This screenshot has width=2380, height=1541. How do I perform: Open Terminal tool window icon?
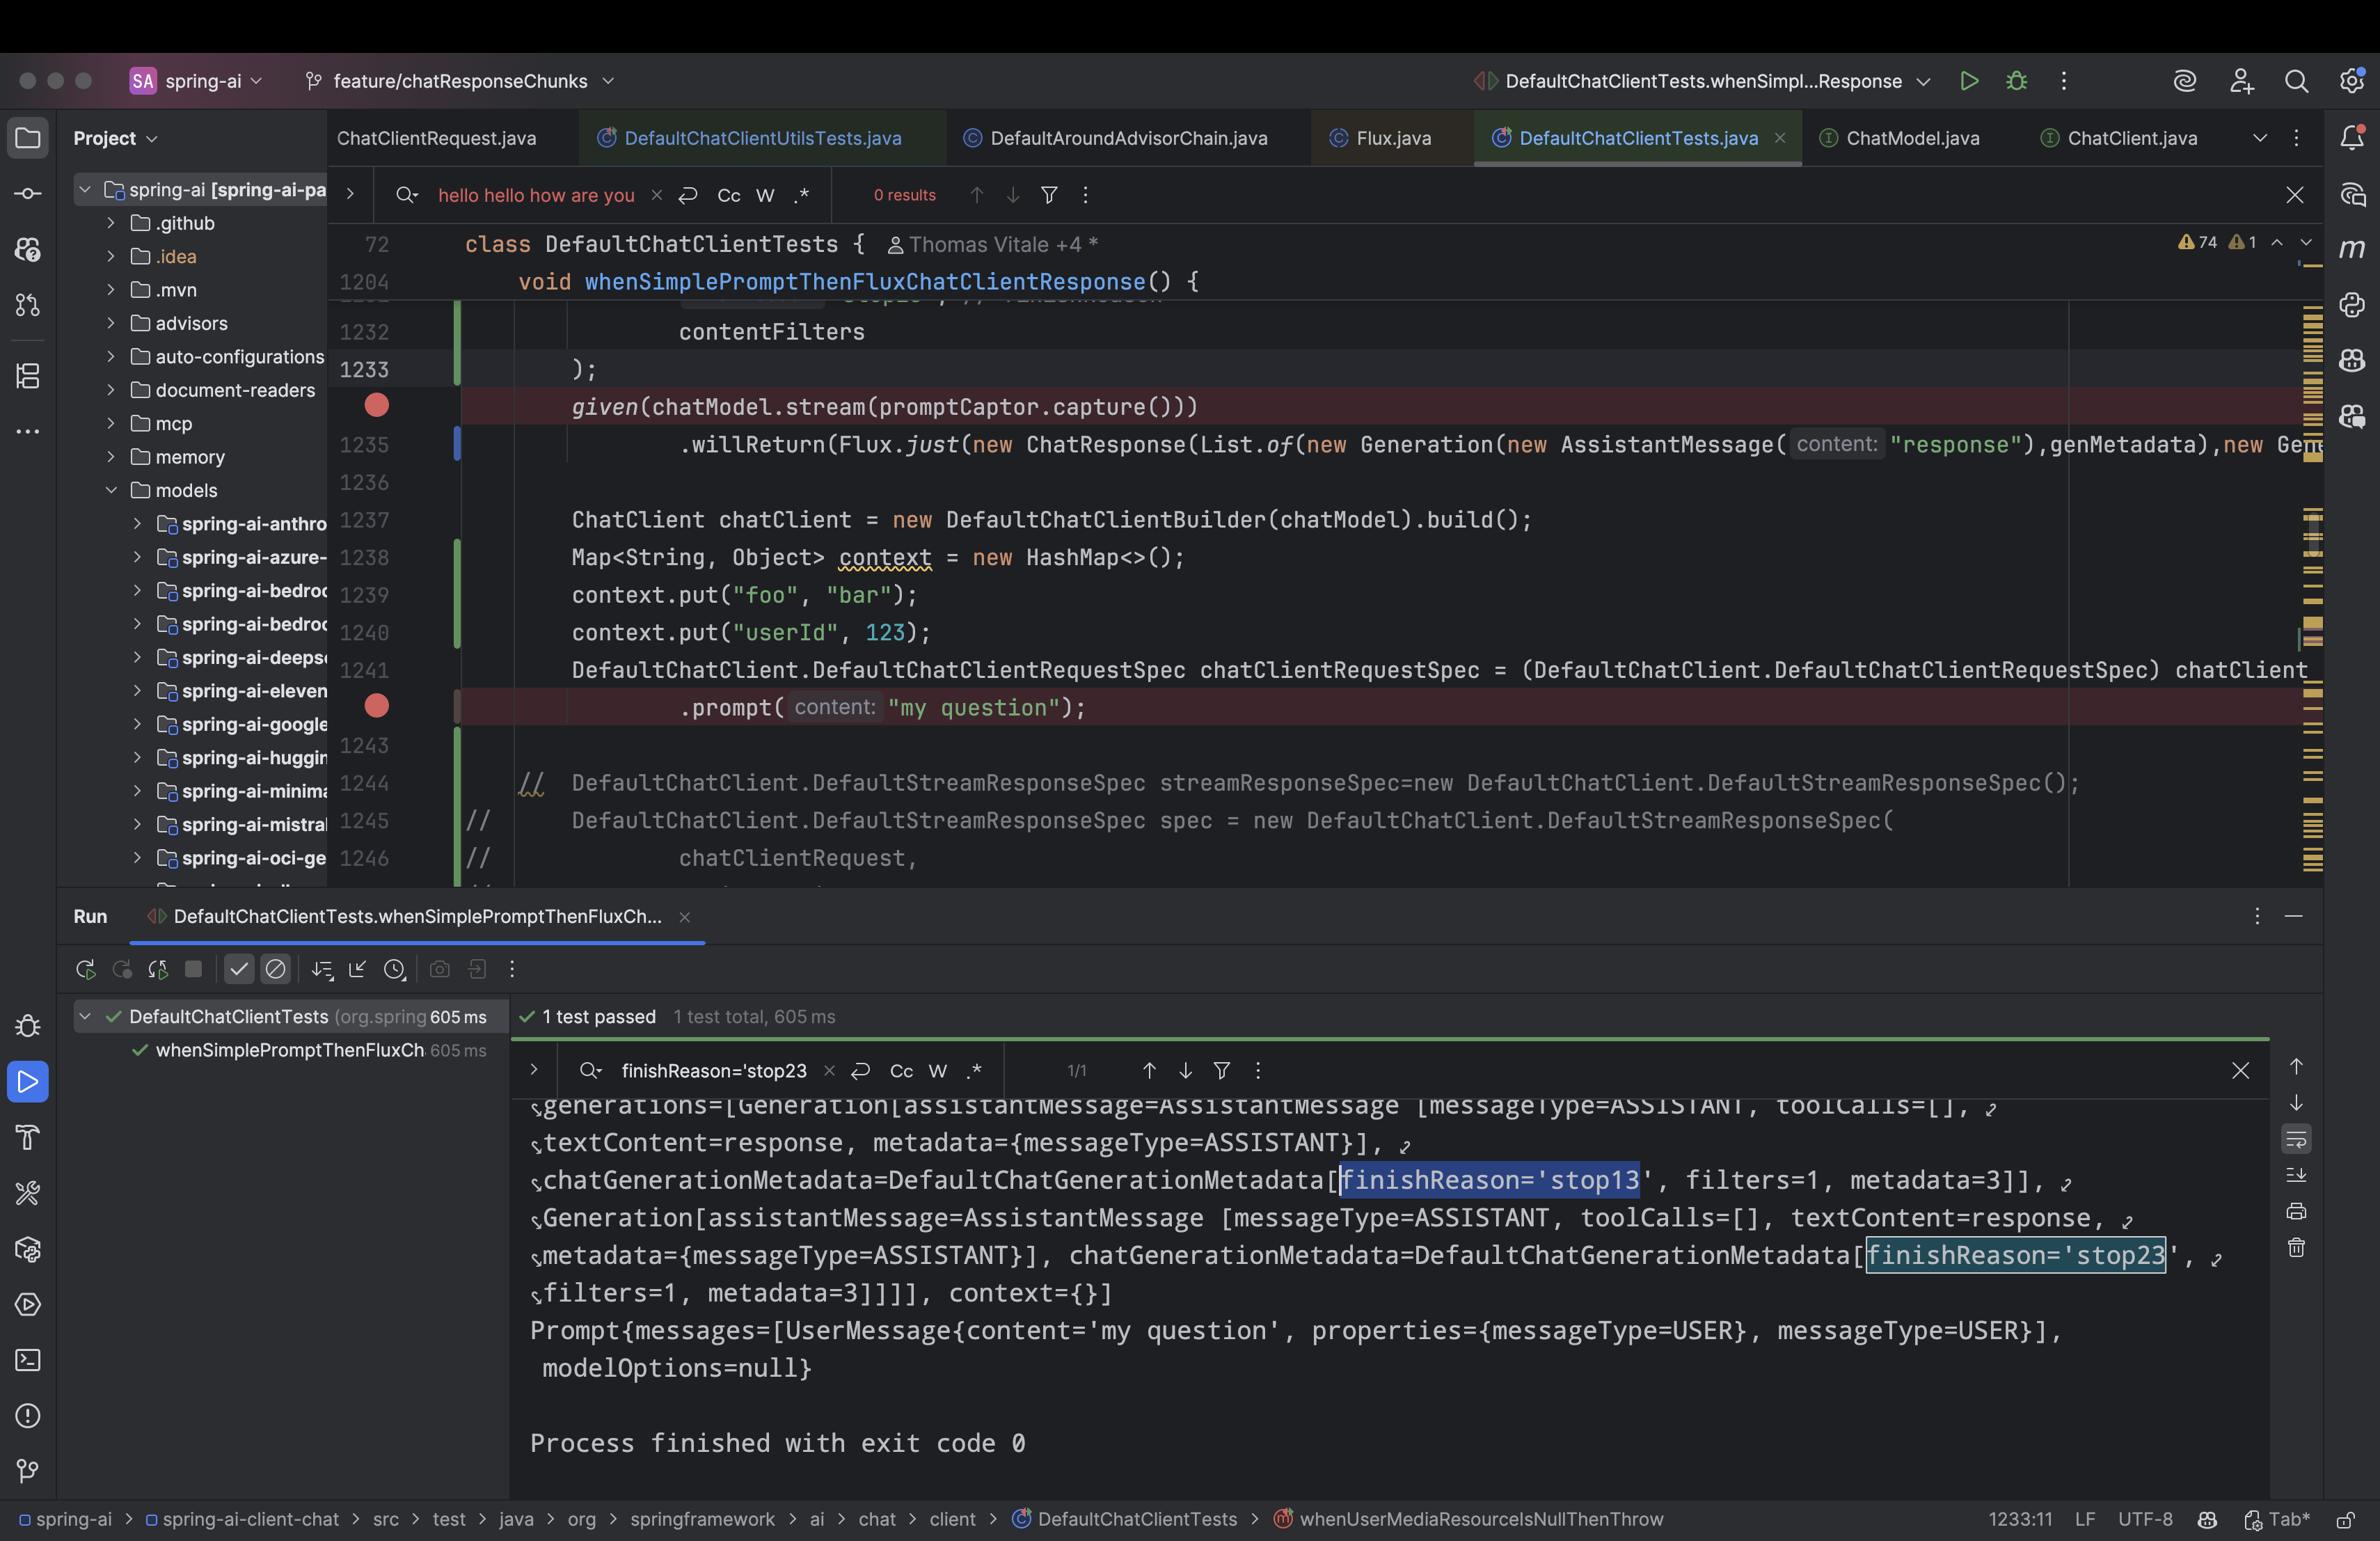(28, 1360)
